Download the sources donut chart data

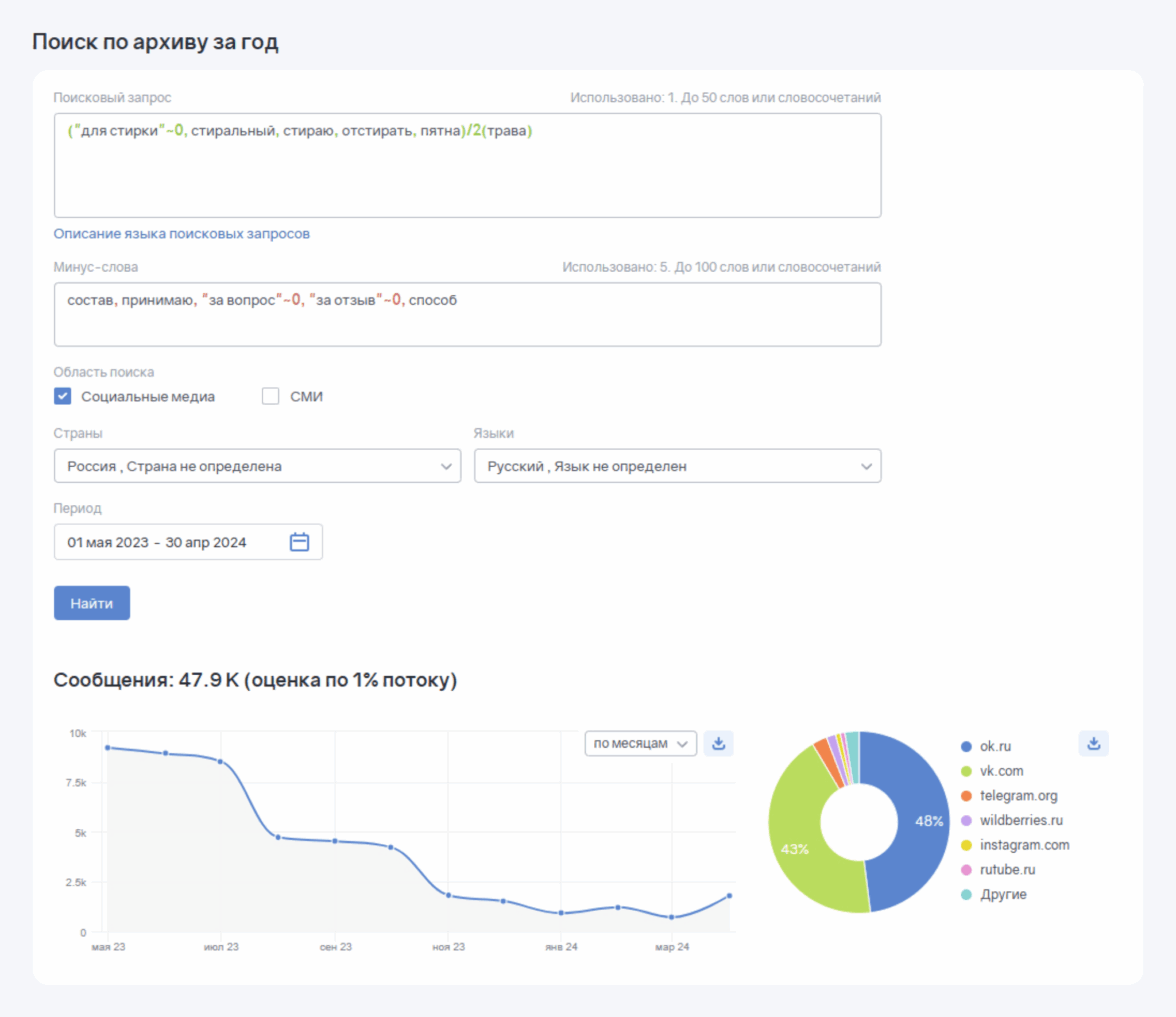point(1093,743)
